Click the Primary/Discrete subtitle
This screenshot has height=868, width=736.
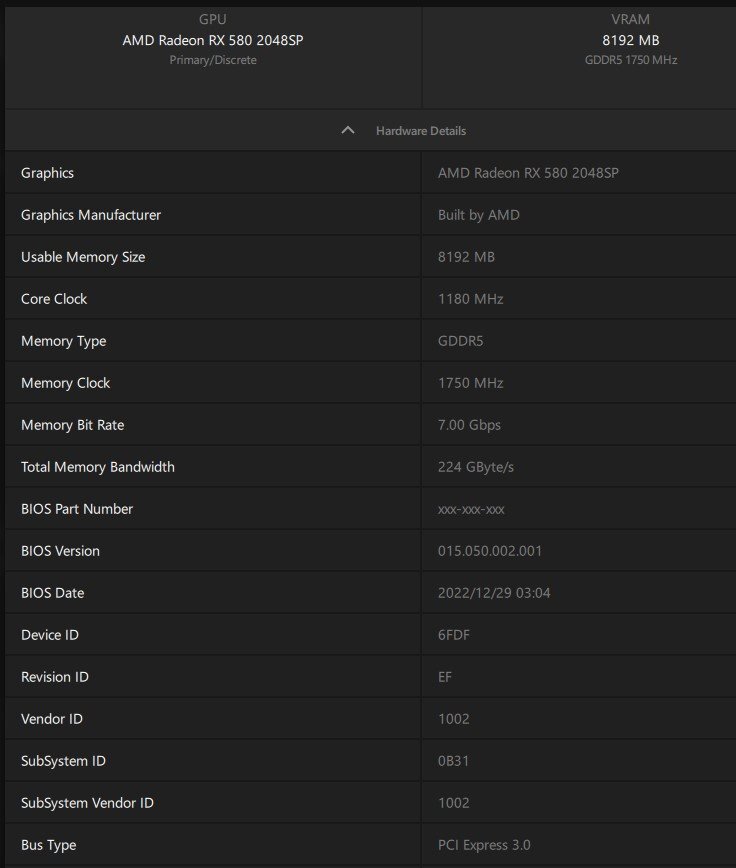coord(213,60)
